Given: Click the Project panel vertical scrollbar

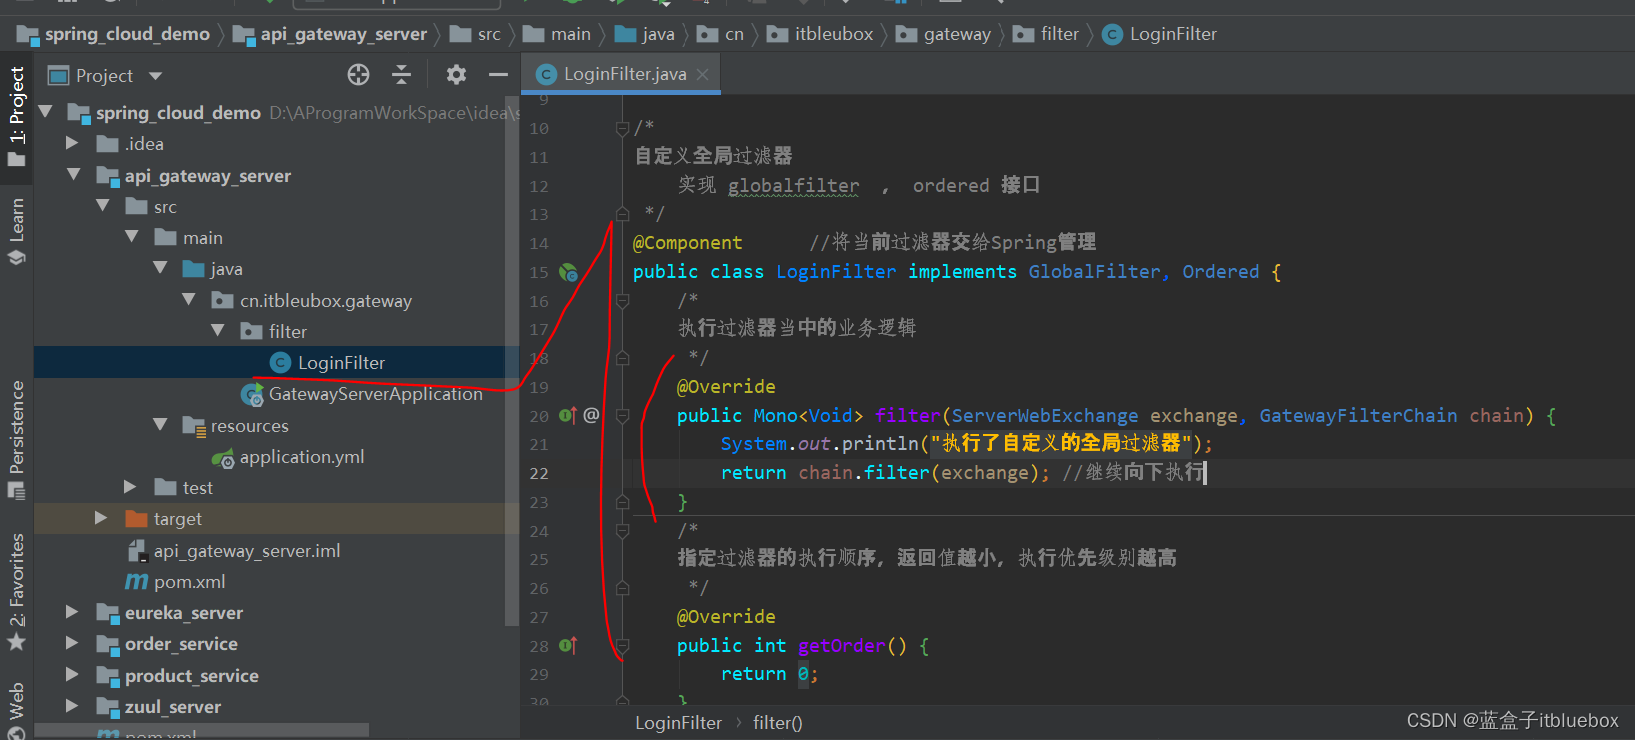Looking at the screenshot, I should tap(513, 360).
